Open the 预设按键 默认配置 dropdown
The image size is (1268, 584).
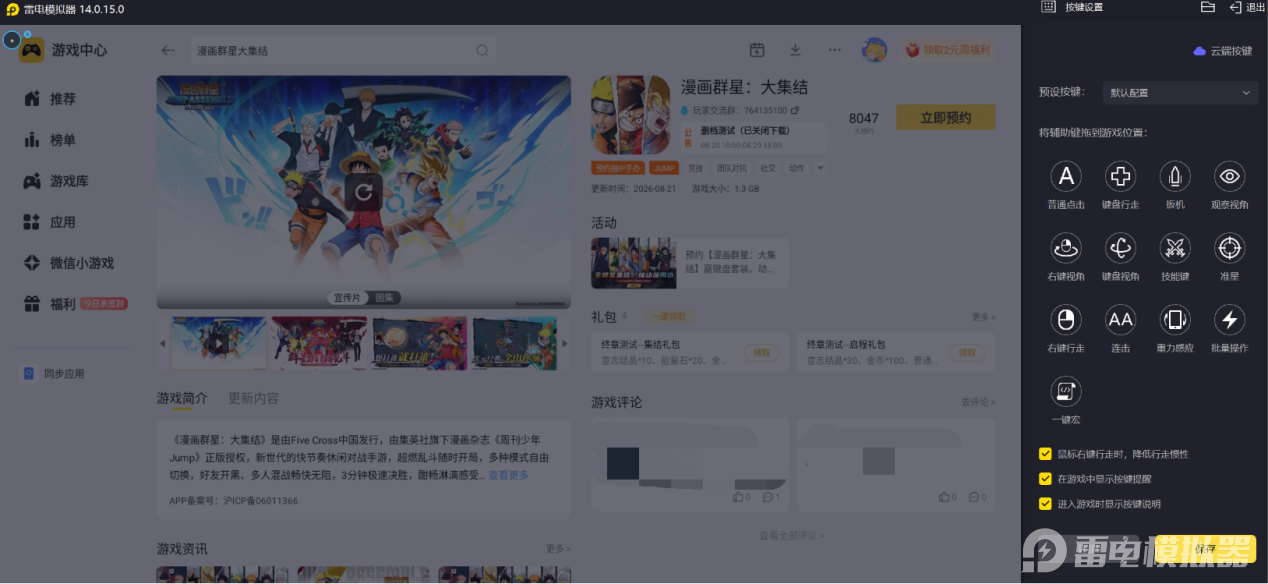click(x=1180, y=92)
